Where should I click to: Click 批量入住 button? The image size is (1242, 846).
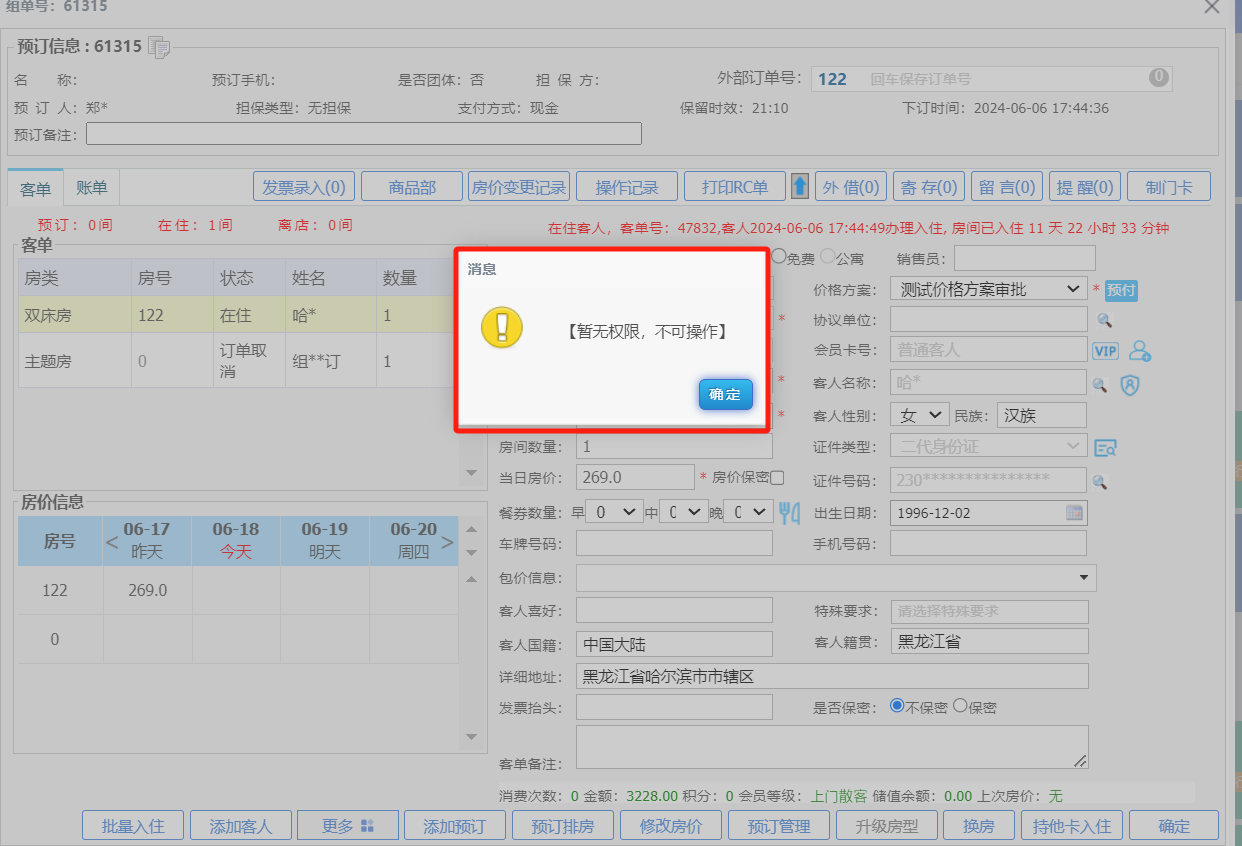[x=133, y=826]
